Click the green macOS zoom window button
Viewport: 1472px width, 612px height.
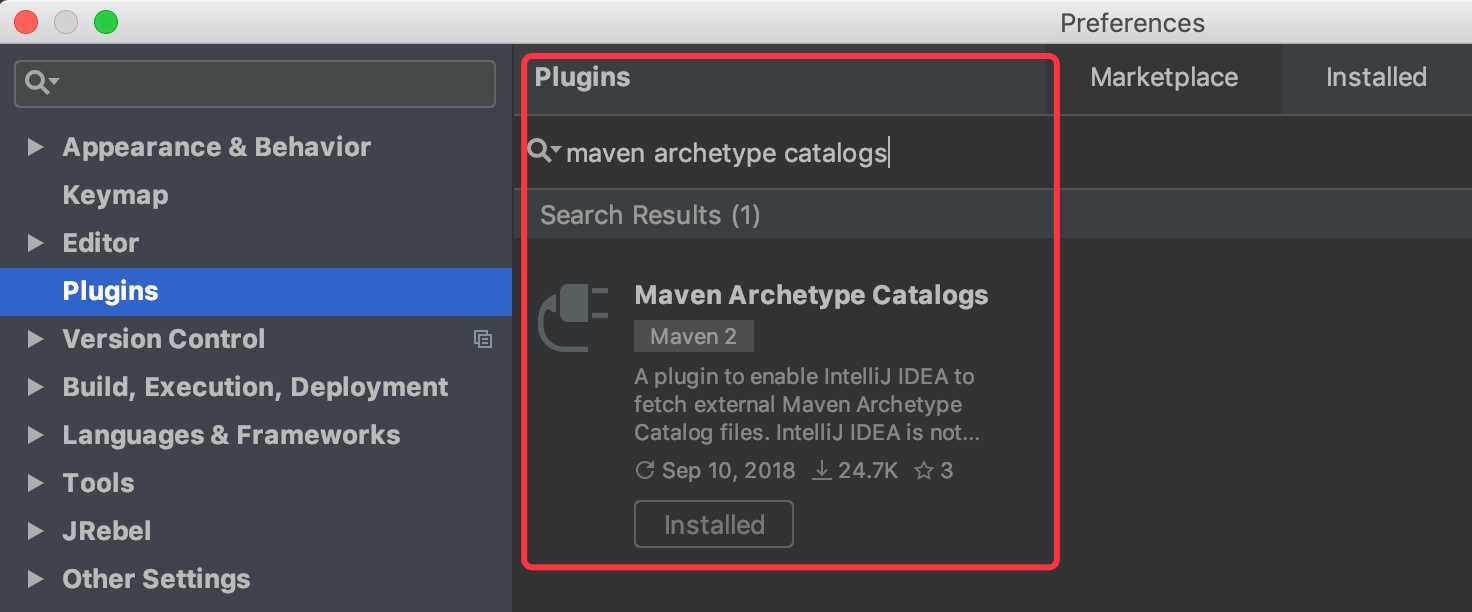pyautogui.click(x=105, y=22)
